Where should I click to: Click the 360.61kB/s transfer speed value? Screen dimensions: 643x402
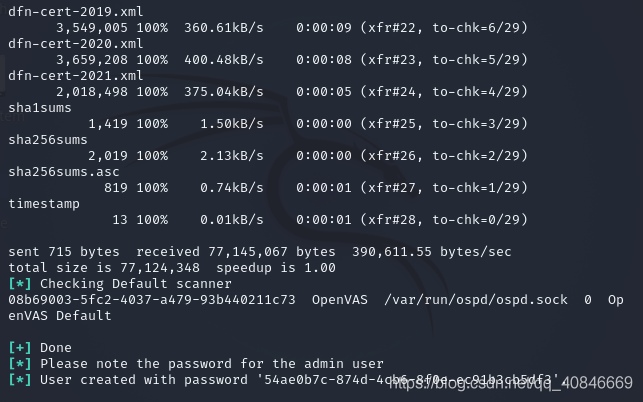(224, 27)
